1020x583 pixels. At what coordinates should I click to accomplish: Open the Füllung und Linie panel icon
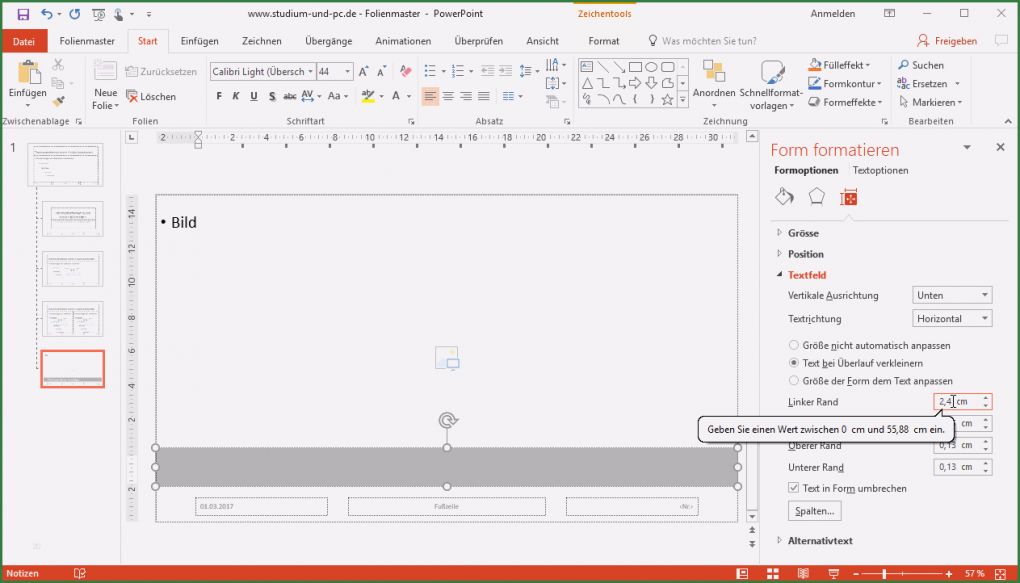(784, 197)
